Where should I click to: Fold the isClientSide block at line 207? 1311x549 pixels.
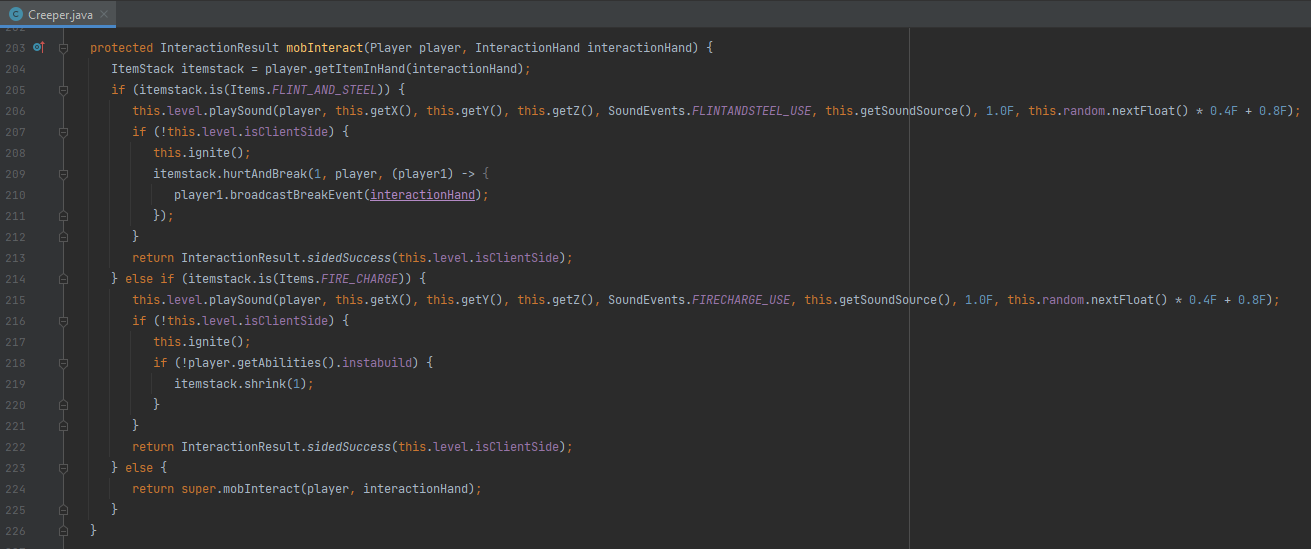[x=63, y=132]
